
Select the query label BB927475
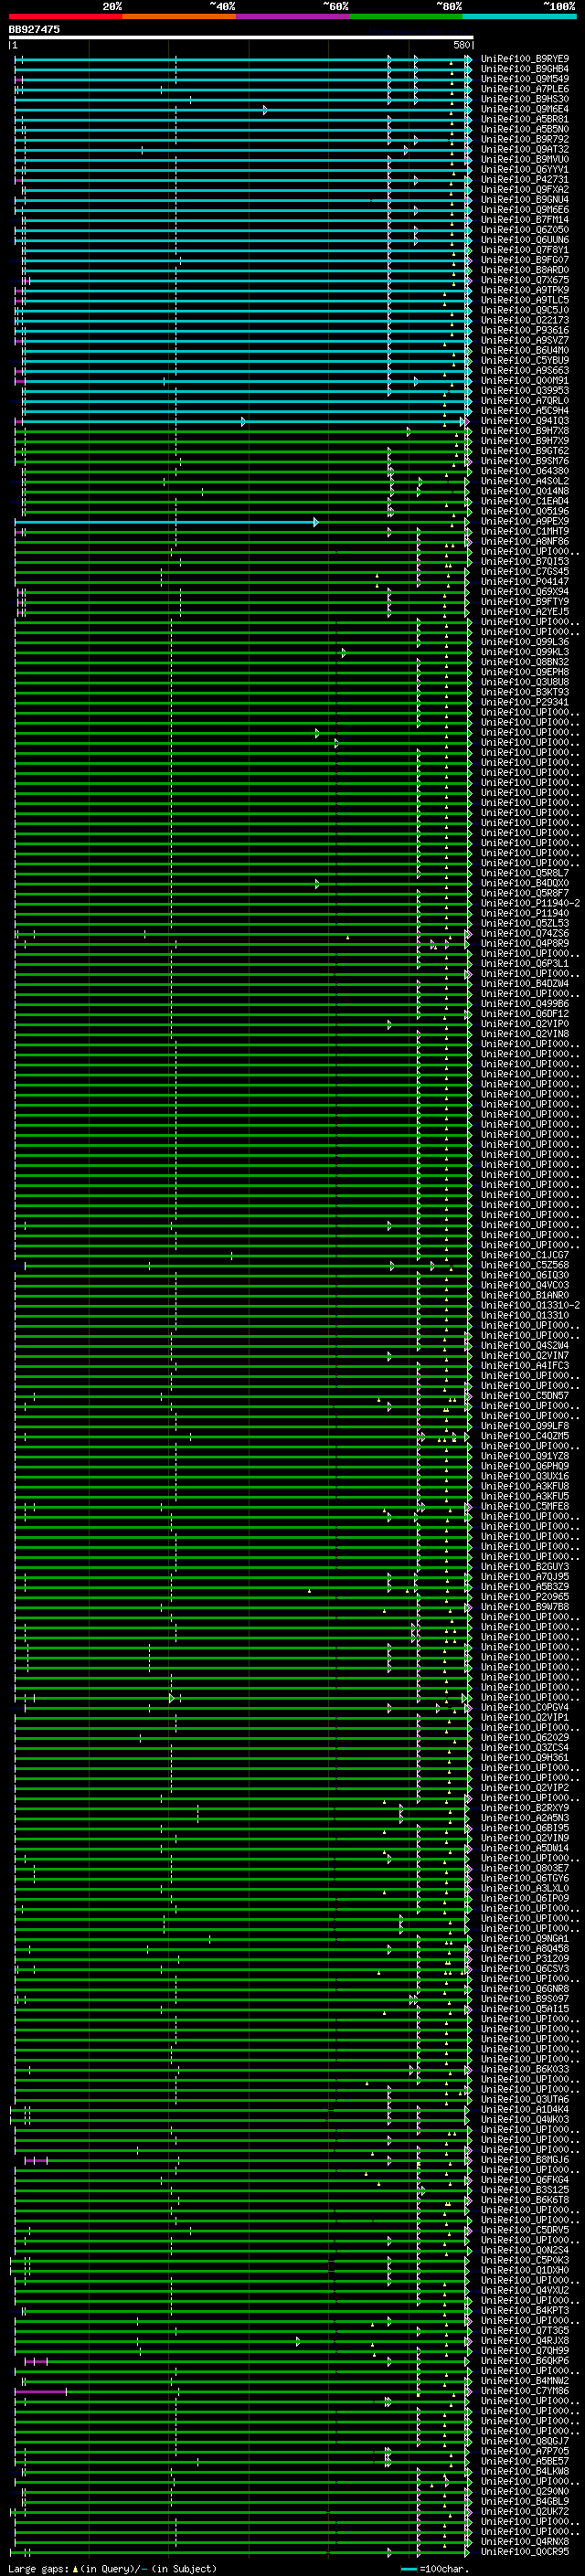click(34, 30)
